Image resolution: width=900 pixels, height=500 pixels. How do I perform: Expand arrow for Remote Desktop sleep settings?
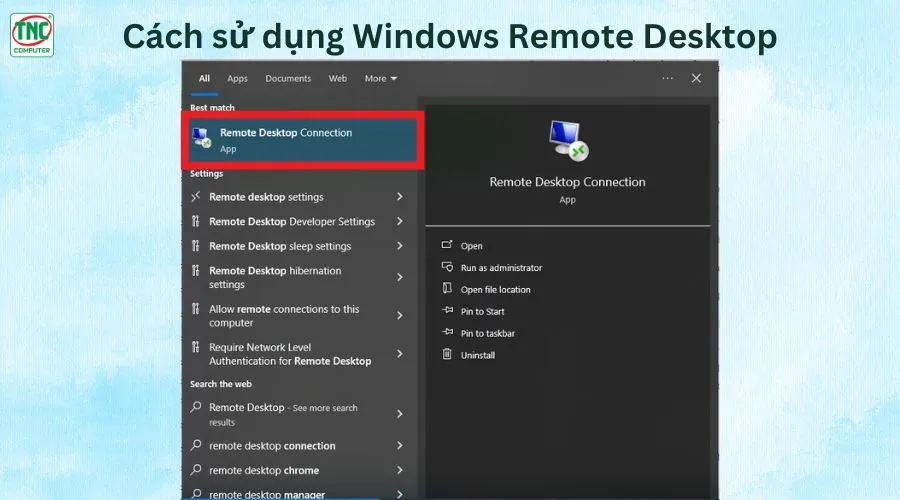(x=399, y=246)
